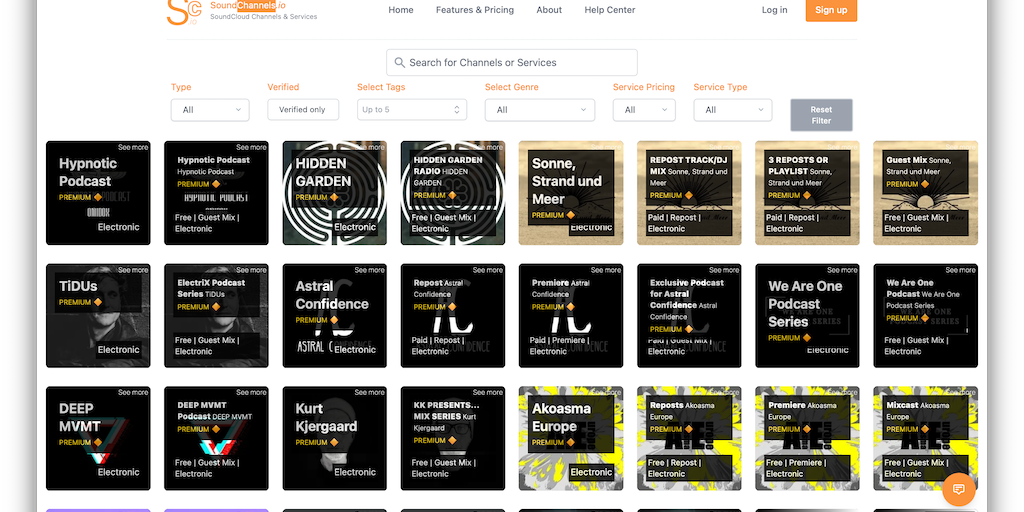Image resolution: width=1024 pixels, height=512 pixels.
Task: Click the premium diamond icon on the HIDDEN GARDEN channel card
Action: pyautogui.click(x=334, y=197)
